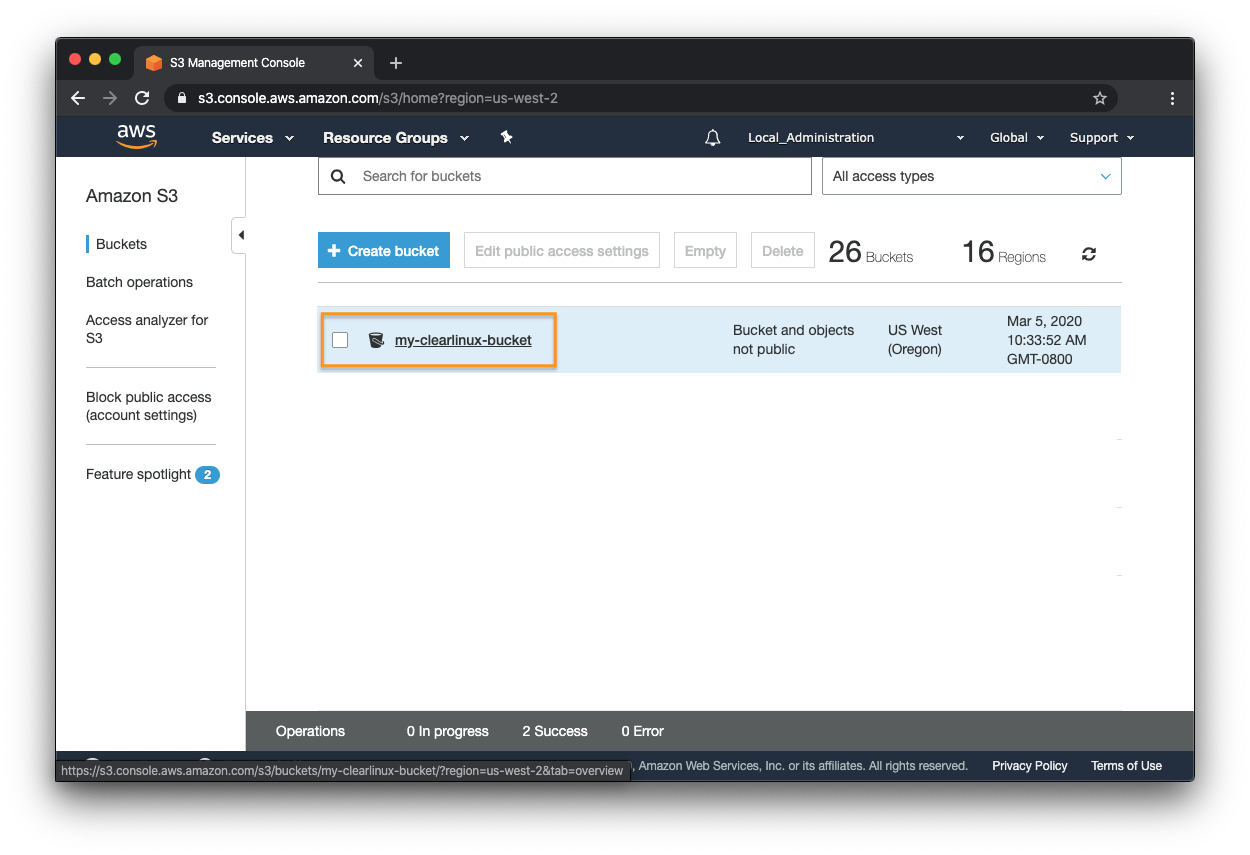Click the Feature spotlight badge number 2

tap(207, 475)
